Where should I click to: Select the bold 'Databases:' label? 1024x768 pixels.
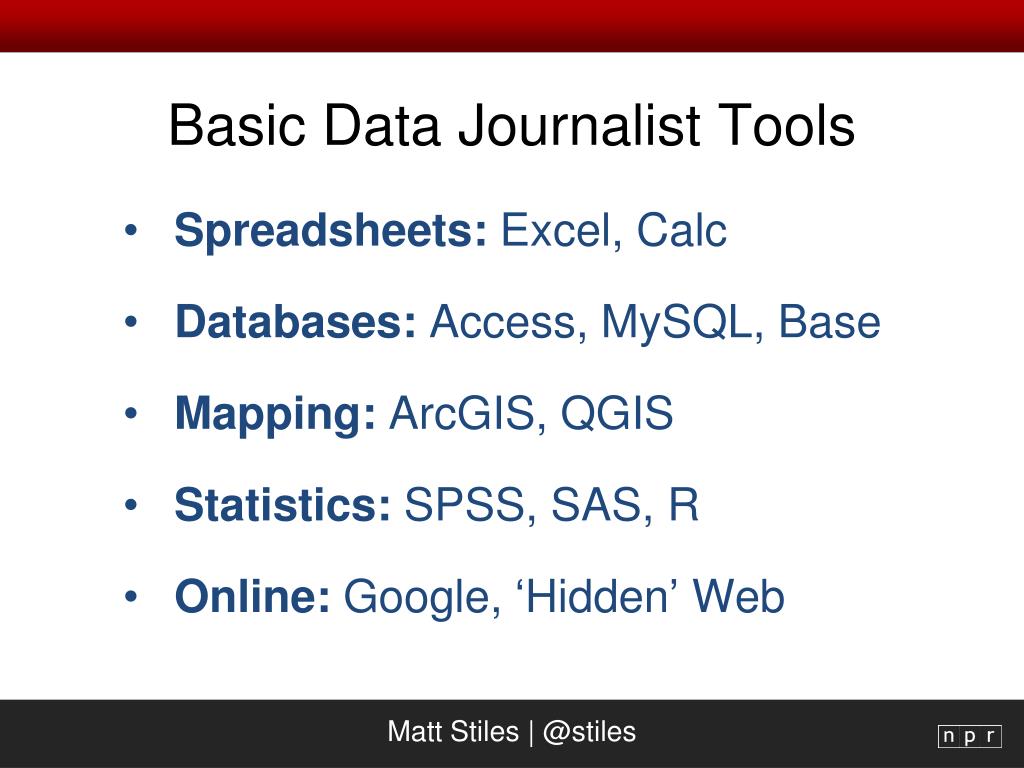pyautogui.click(x=295, y=322)
